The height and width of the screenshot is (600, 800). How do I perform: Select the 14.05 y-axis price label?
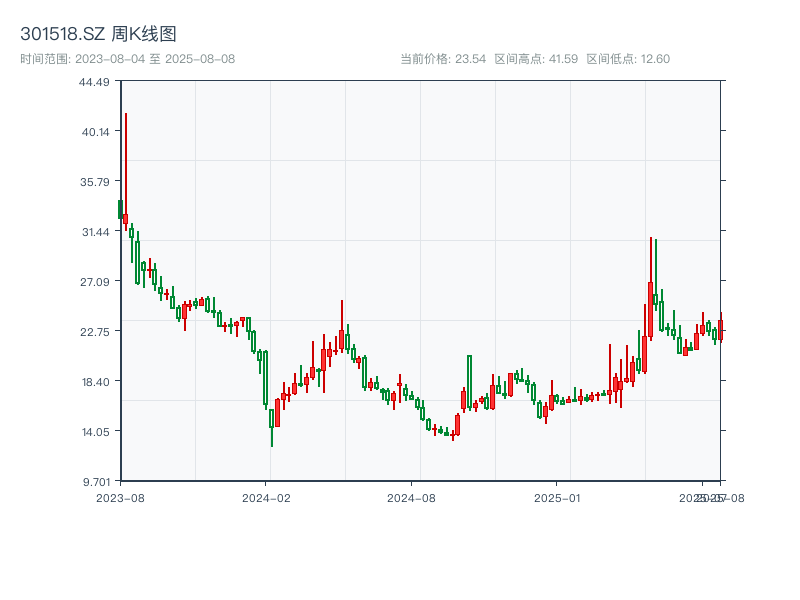94,432
